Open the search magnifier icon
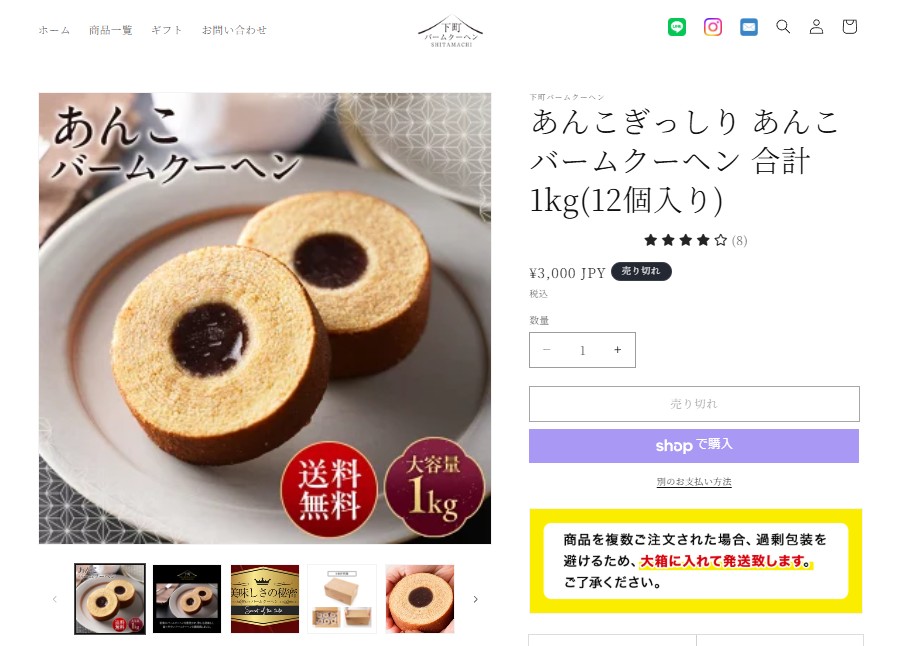This screenshot has height=646, width=902. pos(783,26)
